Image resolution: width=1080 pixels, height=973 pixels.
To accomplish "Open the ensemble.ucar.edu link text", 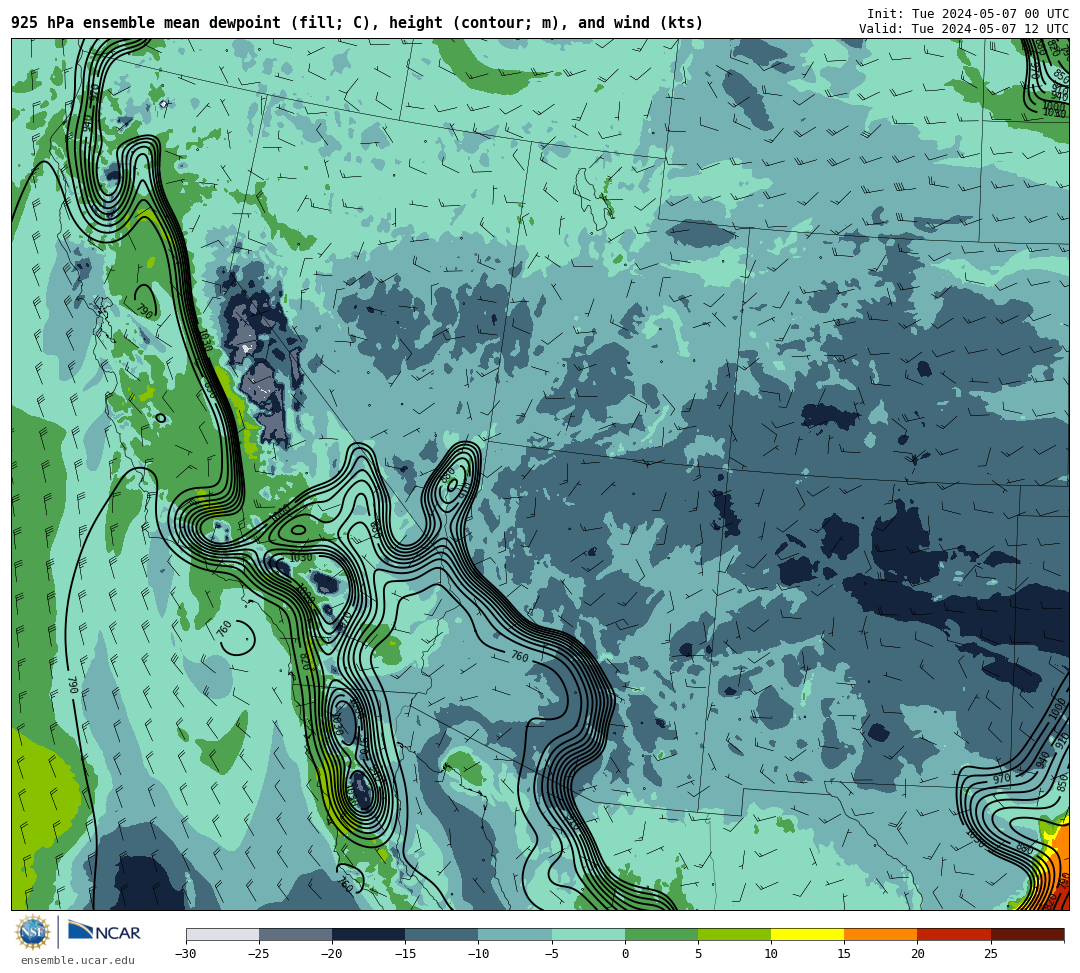I will [x=78, y=960].
